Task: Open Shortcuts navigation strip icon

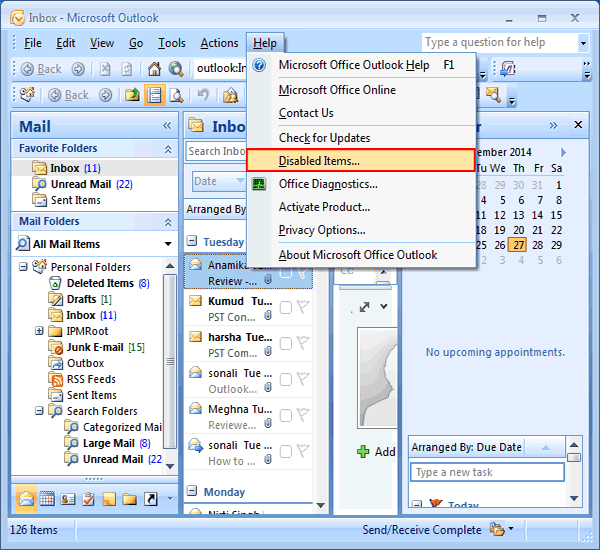Action: tap(151, 499)
